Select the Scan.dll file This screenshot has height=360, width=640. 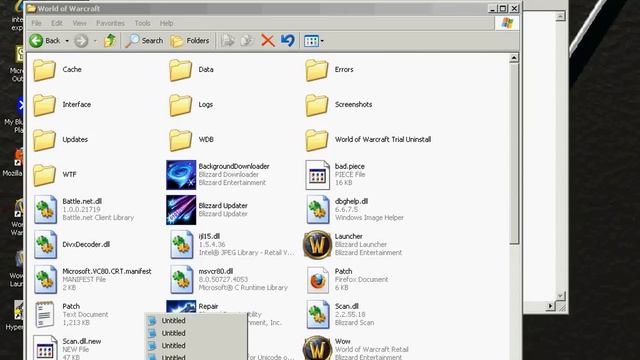pyautogui.click(x=340, y=315)
